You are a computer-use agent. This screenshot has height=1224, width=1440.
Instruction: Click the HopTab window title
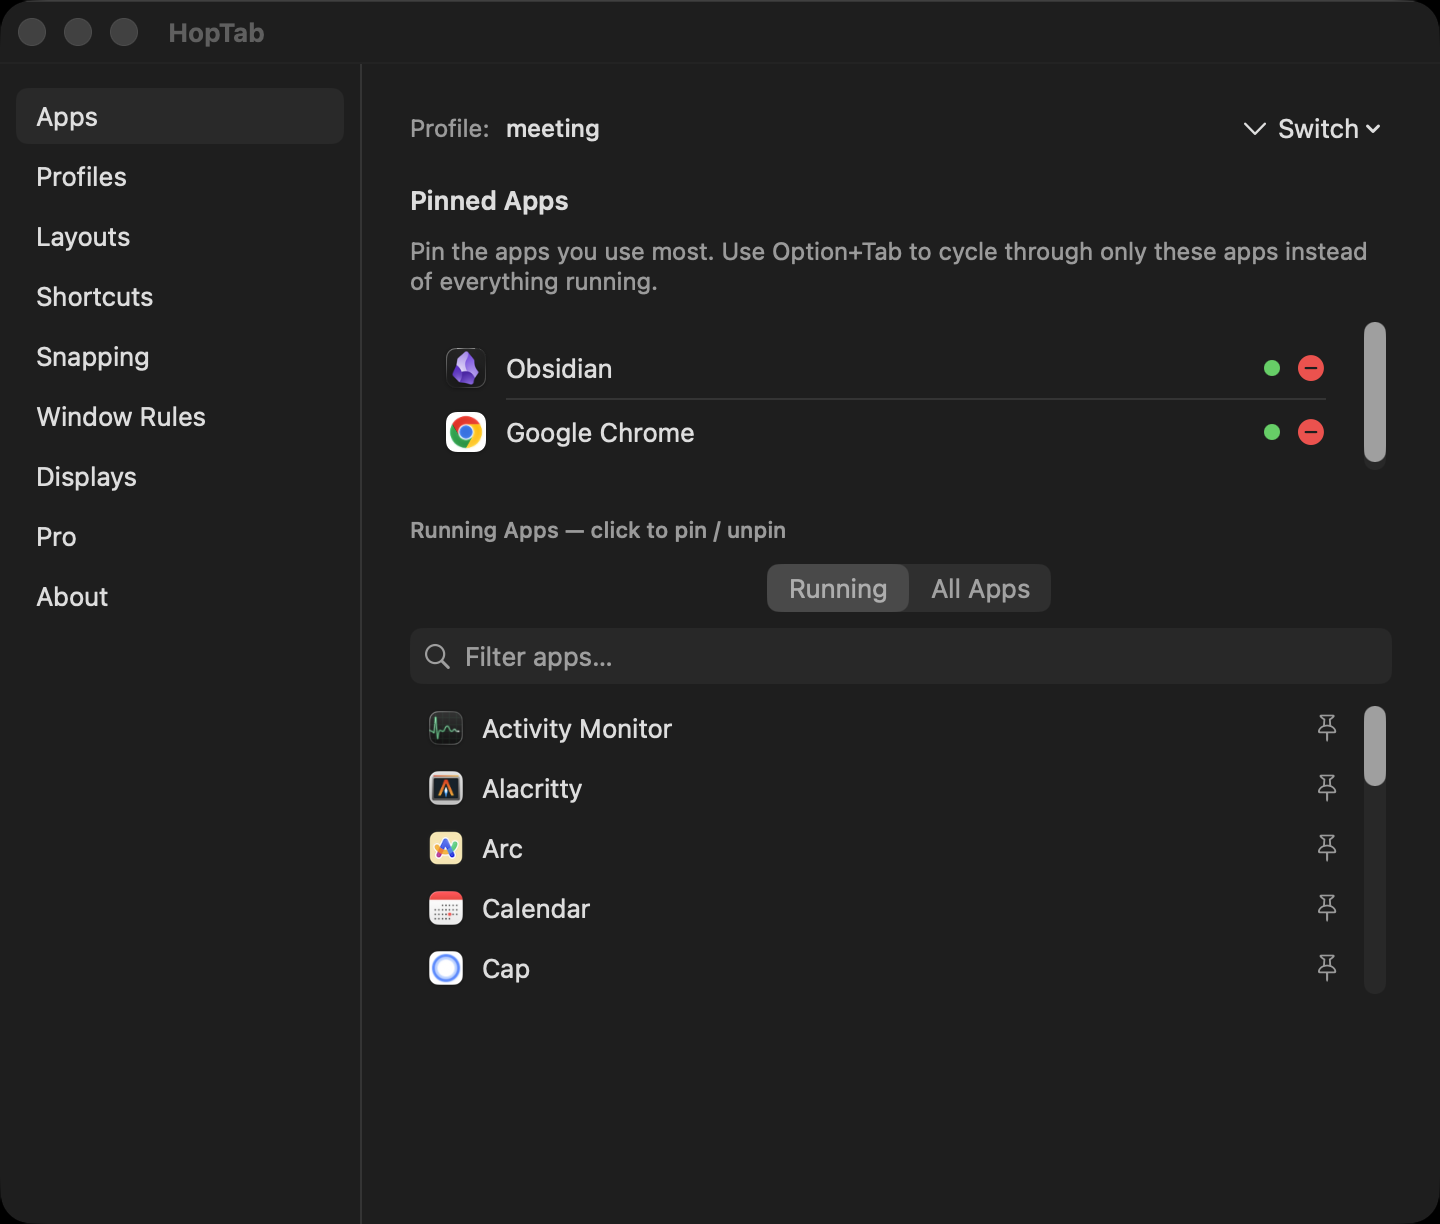216,33
